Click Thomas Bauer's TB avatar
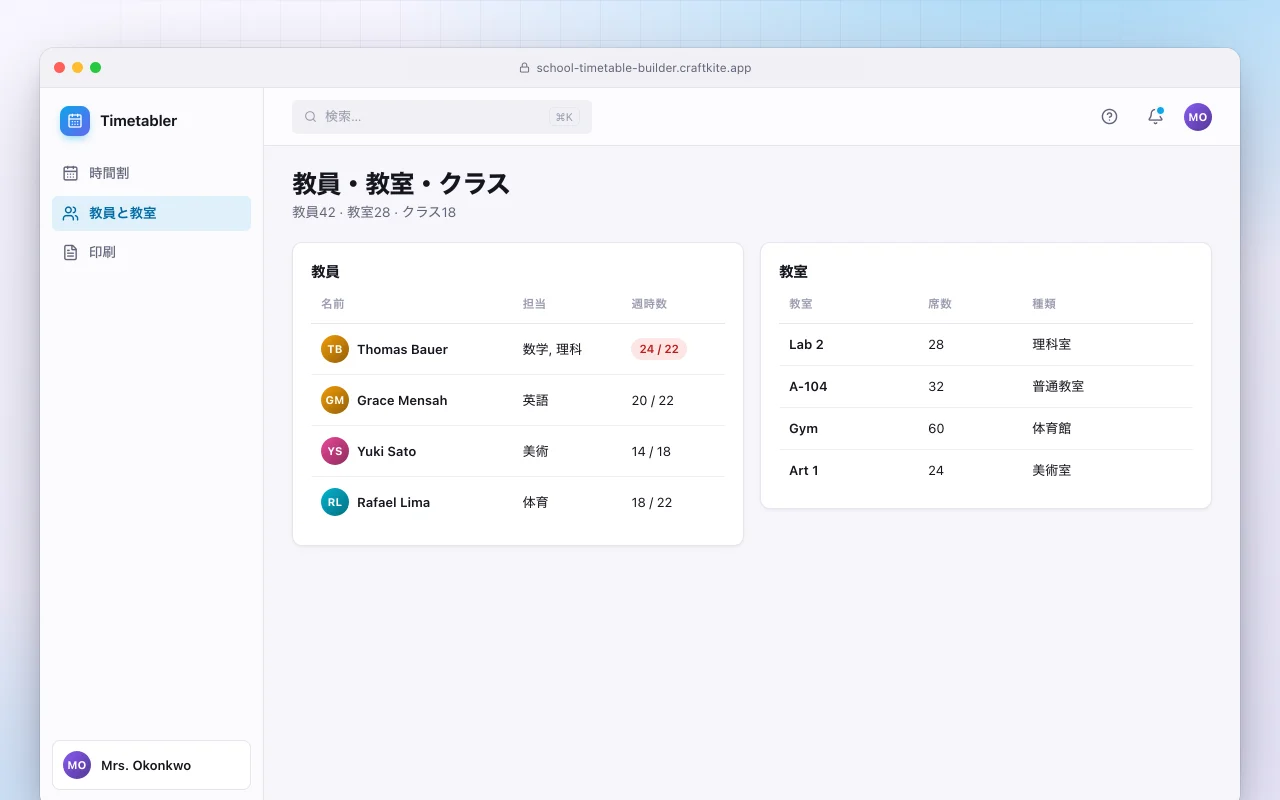 pos(335,349)
